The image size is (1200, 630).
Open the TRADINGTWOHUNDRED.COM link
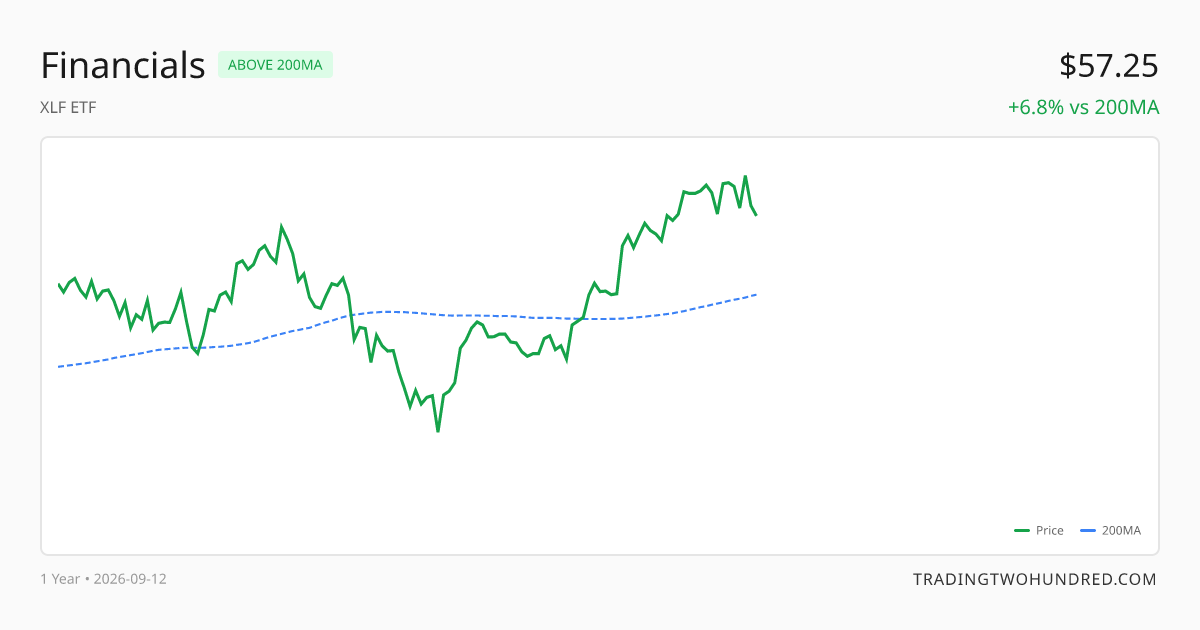tap(1035, 579)
